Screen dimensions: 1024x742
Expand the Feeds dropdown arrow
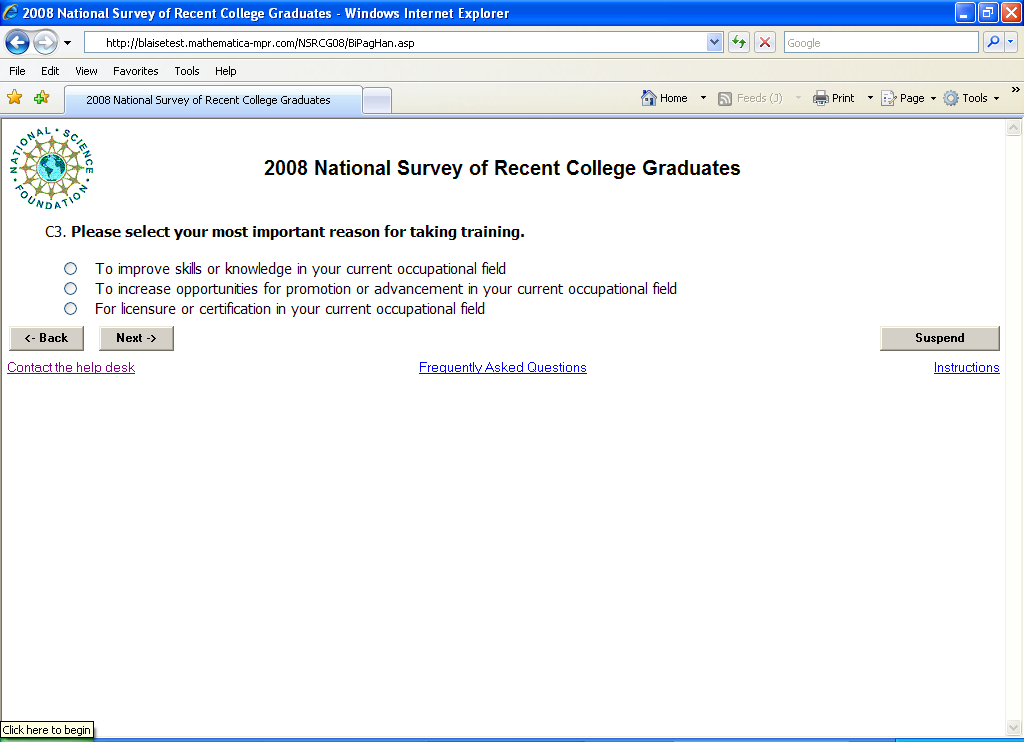(x=798, y=98)
